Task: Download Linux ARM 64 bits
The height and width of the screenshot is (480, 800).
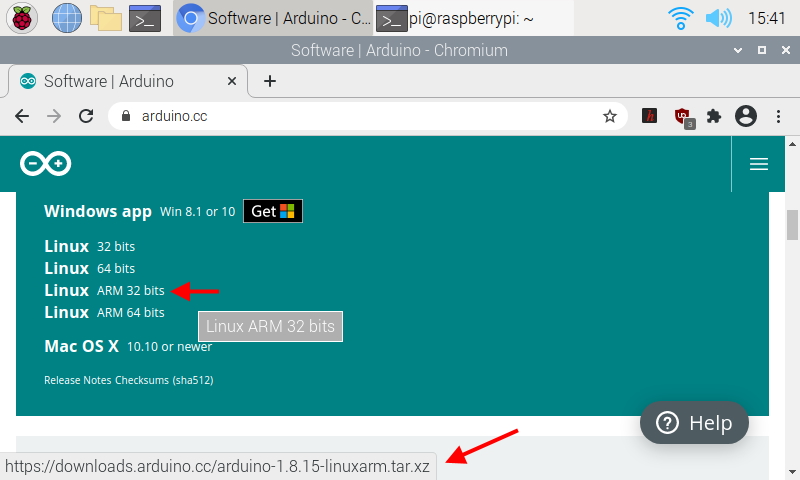Action: 105,312
